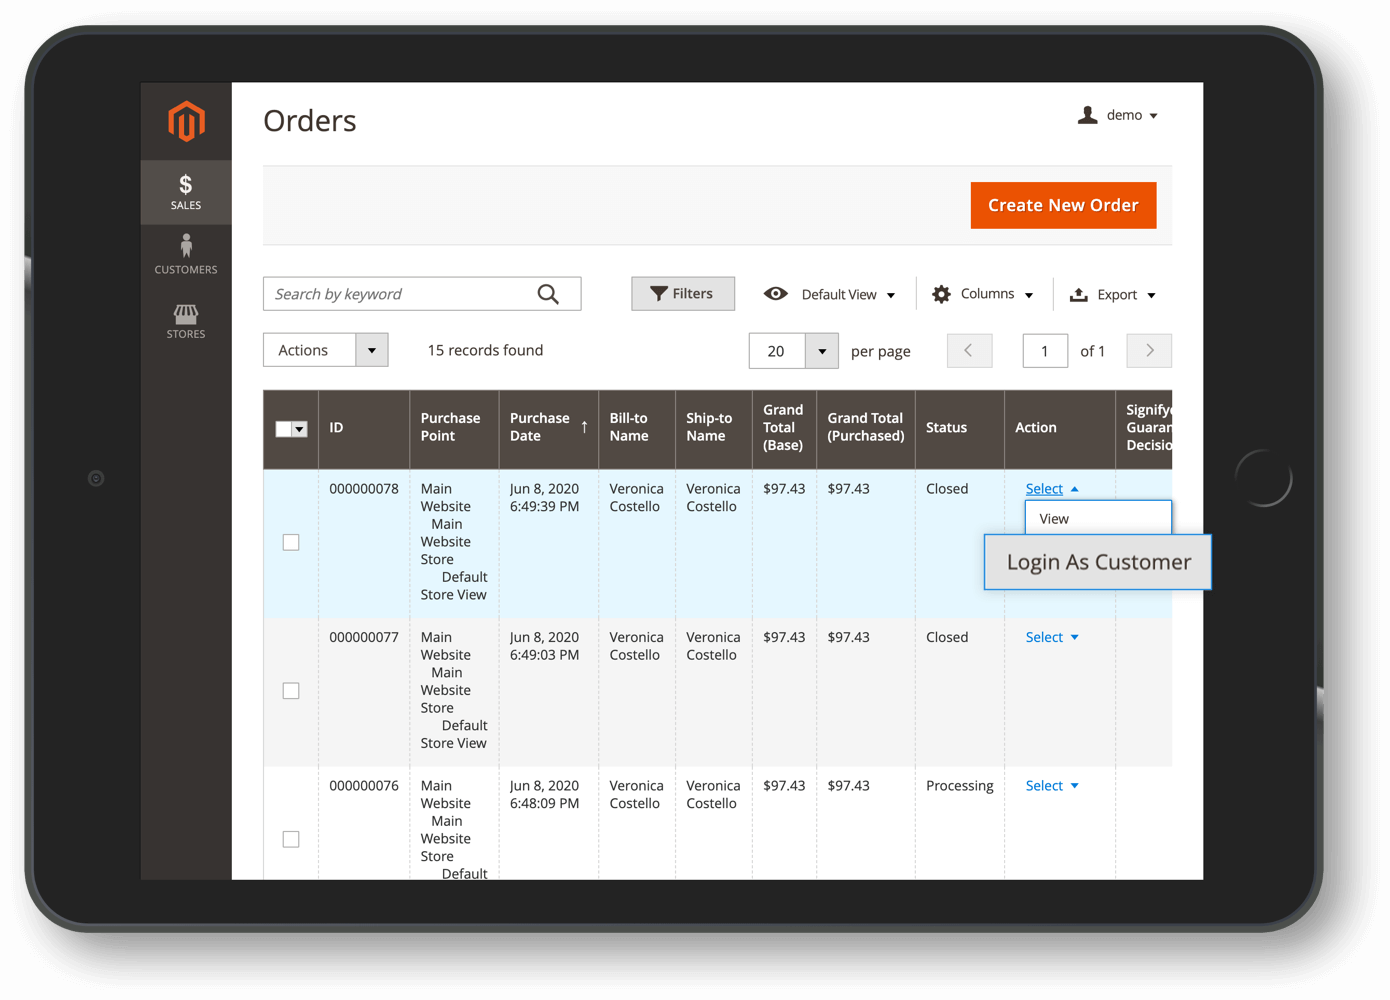Choose View in the Select menu
1390x1000 pixels.
point(1053,518)
